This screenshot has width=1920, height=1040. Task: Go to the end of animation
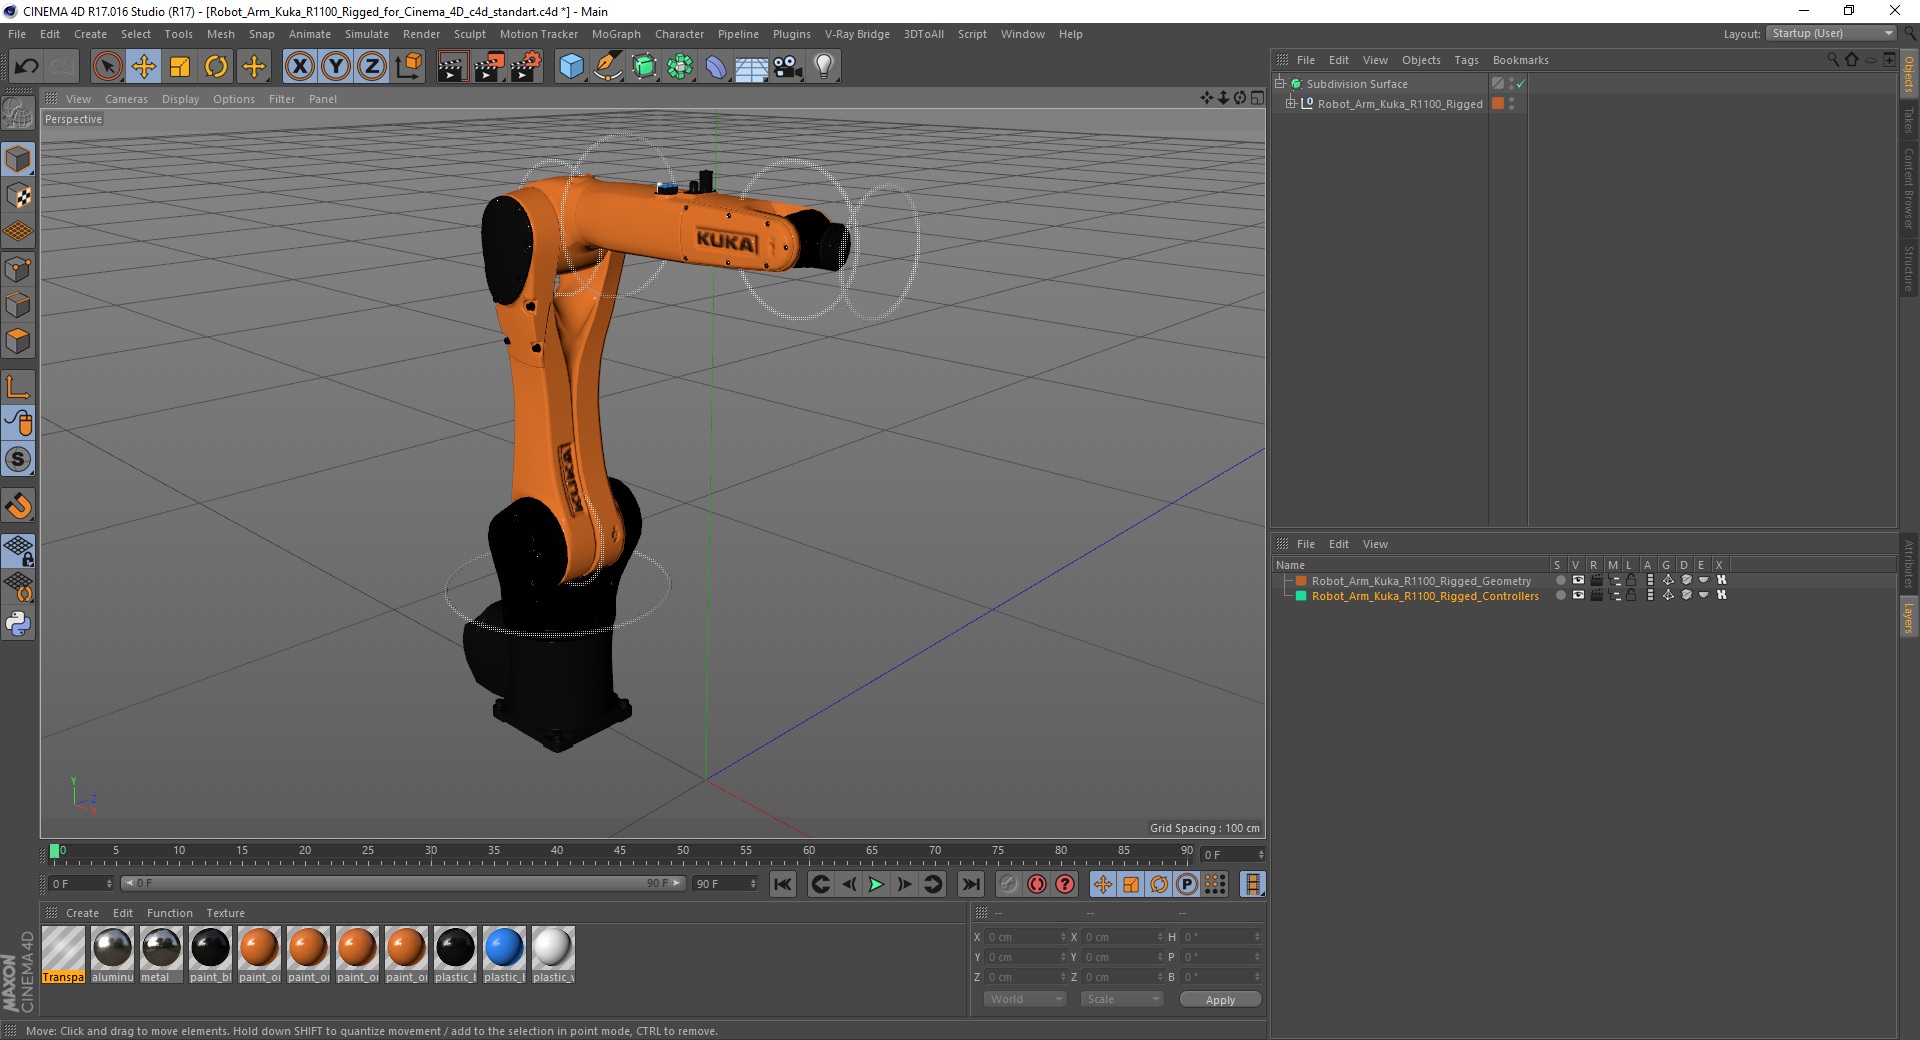coord(970,884)
